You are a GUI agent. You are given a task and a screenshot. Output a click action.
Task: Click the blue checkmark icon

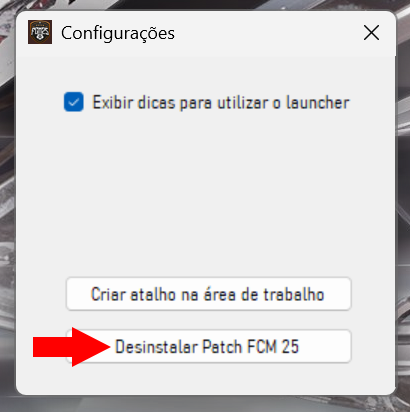(x=74, y=102)
